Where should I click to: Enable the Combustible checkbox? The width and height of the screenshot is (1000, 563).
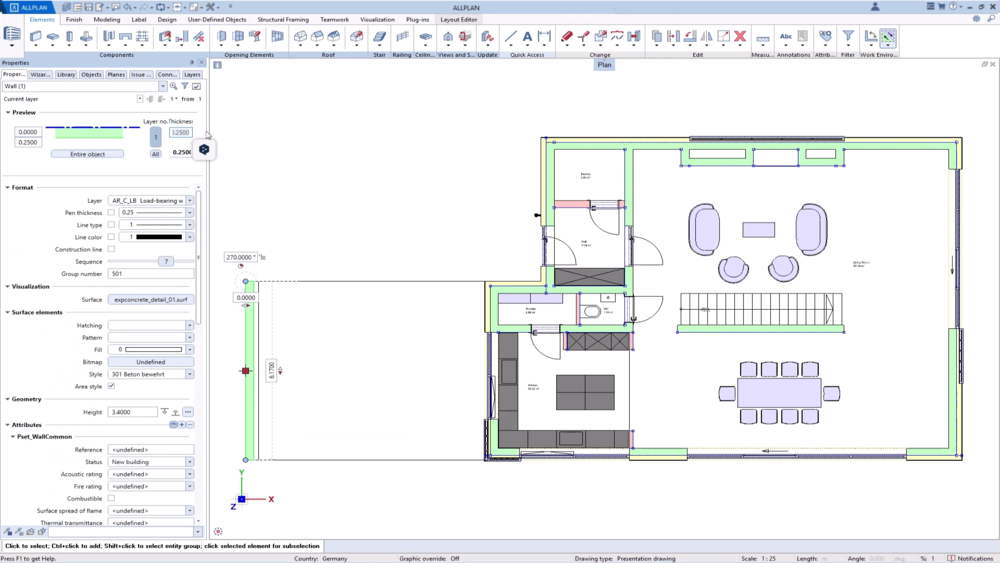click(111, 498)
